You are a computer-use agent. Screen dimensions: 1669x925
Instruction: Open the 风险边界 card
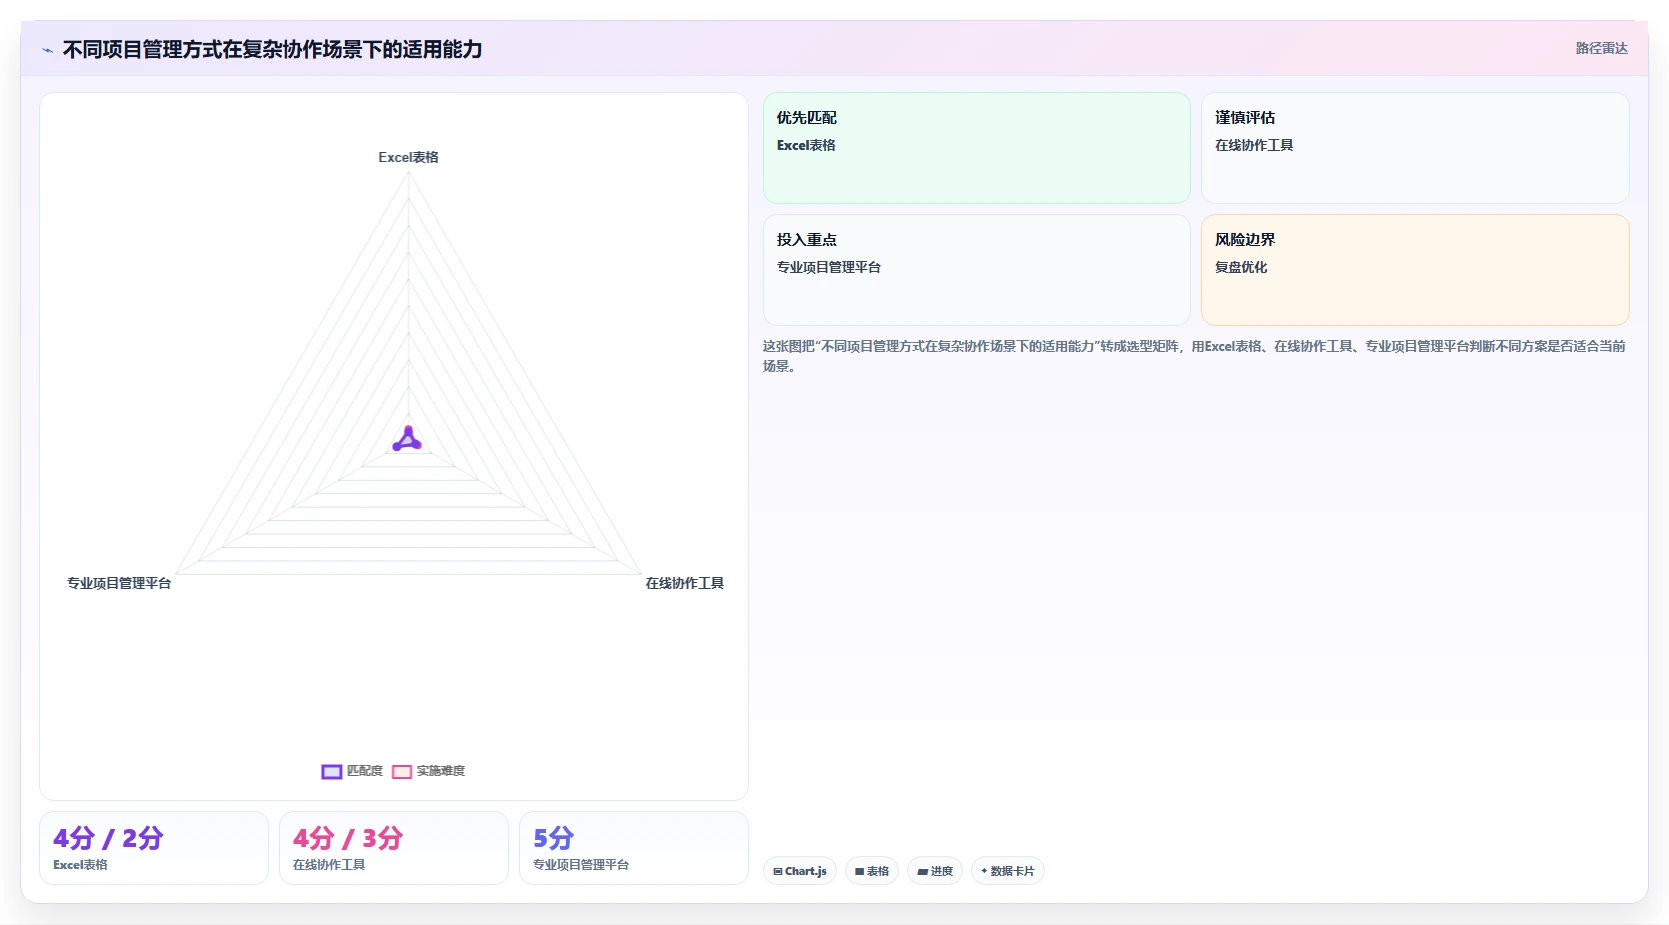coord(1415,270)
